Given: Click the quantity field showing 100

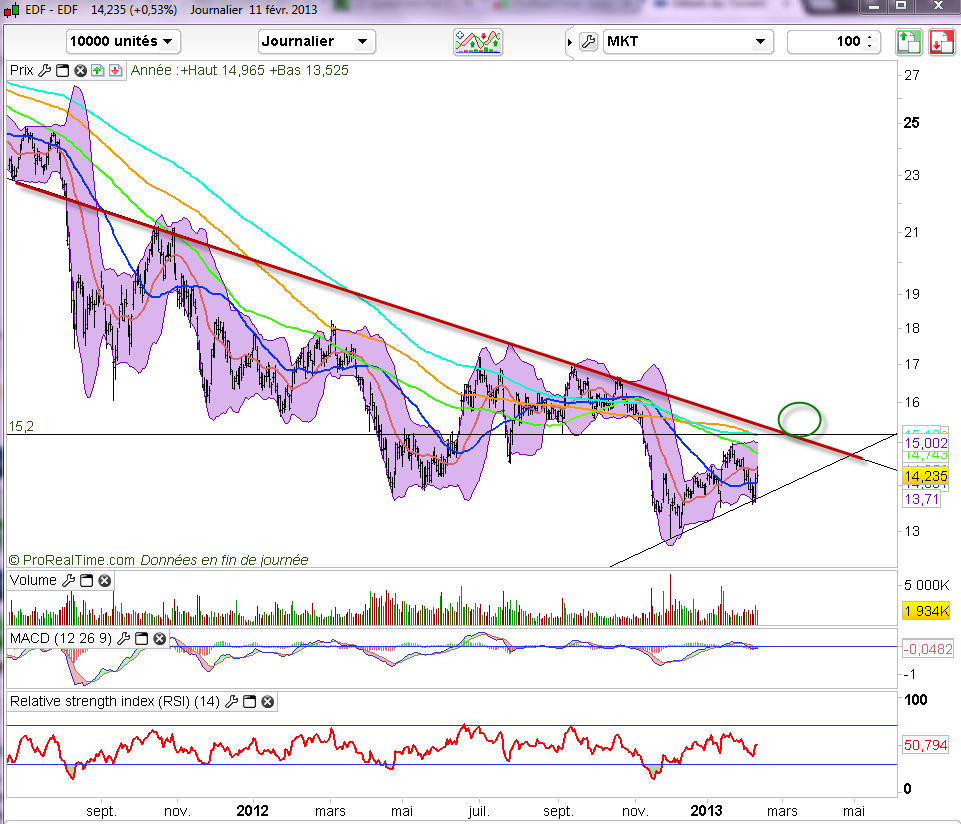Looking at the screenshot, I should [x=826, y=42].
